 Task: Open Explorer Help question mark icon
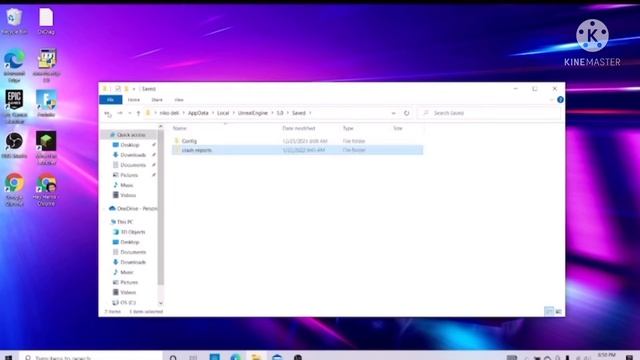click(x=560, y=100)
